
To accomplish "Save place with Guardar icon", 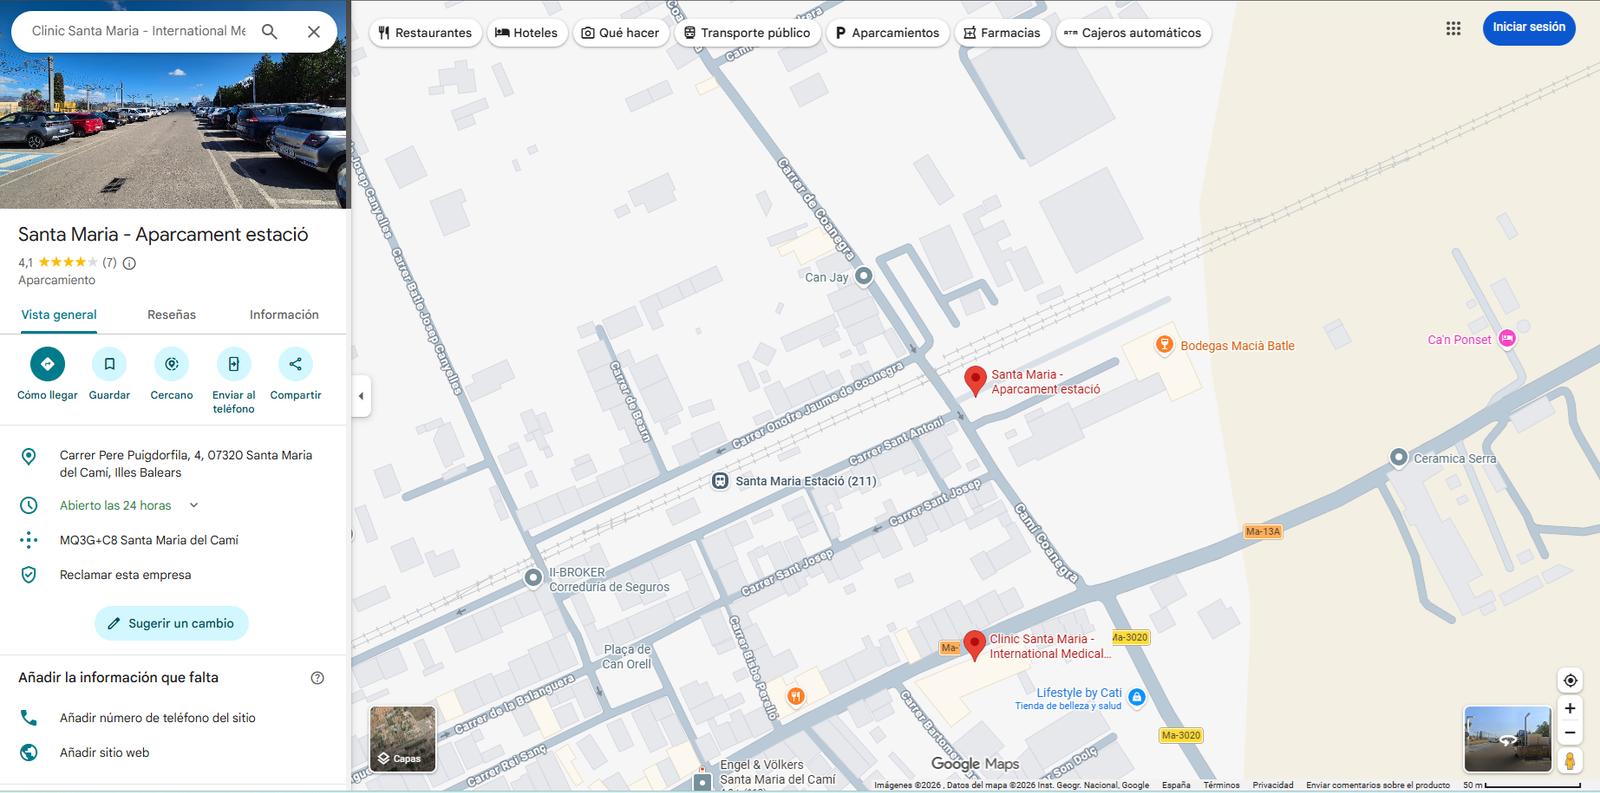I will click(x=109, y=364).
